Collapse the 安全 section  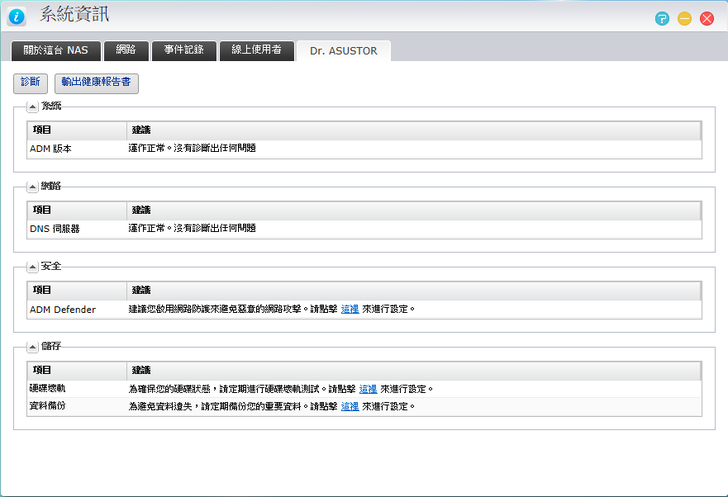32,267
